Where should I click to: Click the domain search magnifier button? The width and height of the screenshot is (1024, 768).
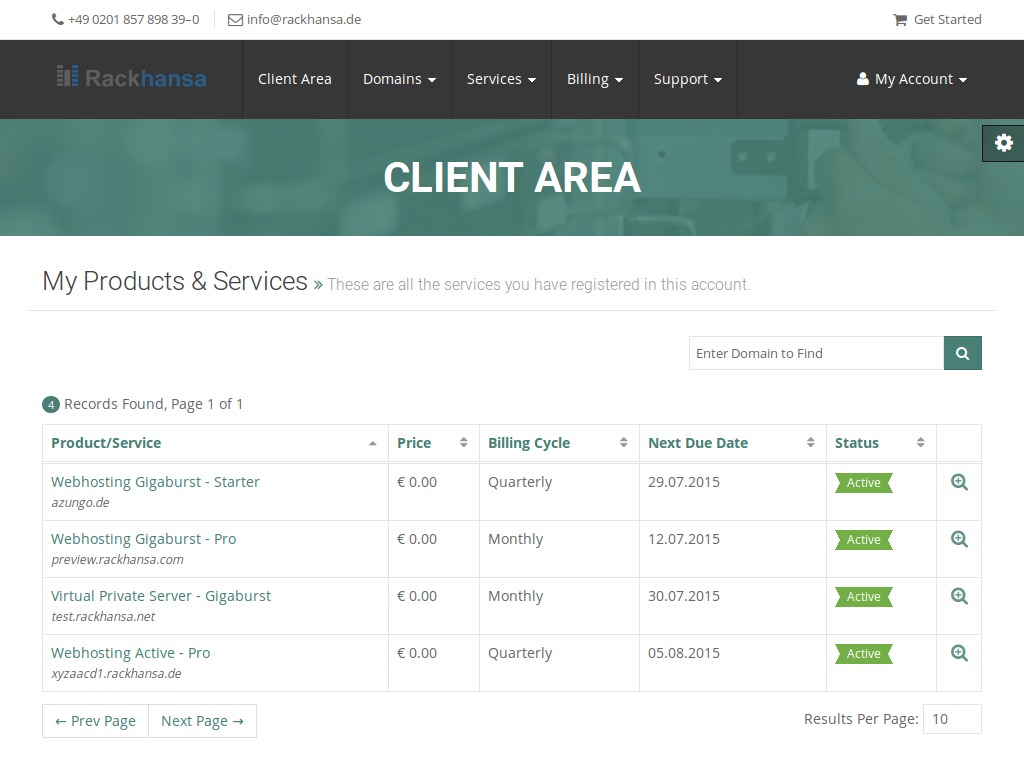(962, 353)
